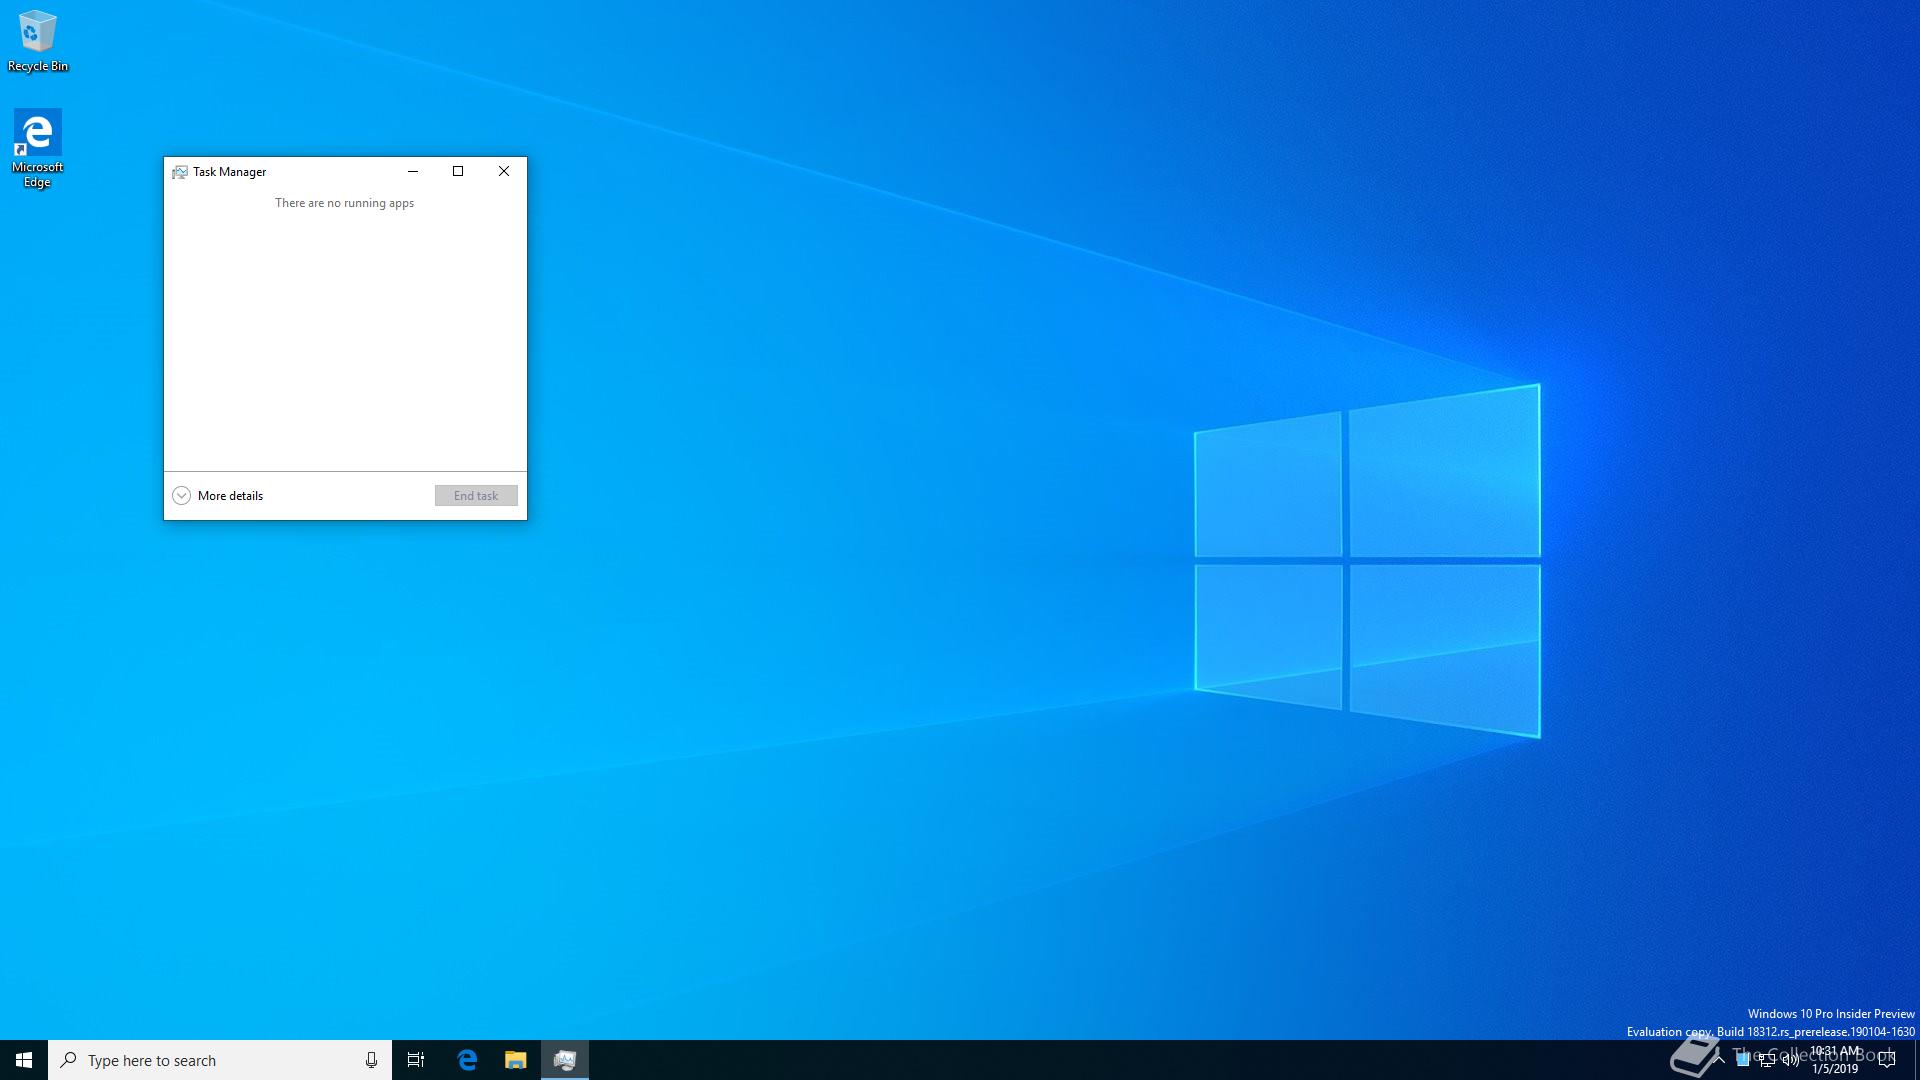
Task: Show hidden system tray icons
Action: tap(1719, 1060)
